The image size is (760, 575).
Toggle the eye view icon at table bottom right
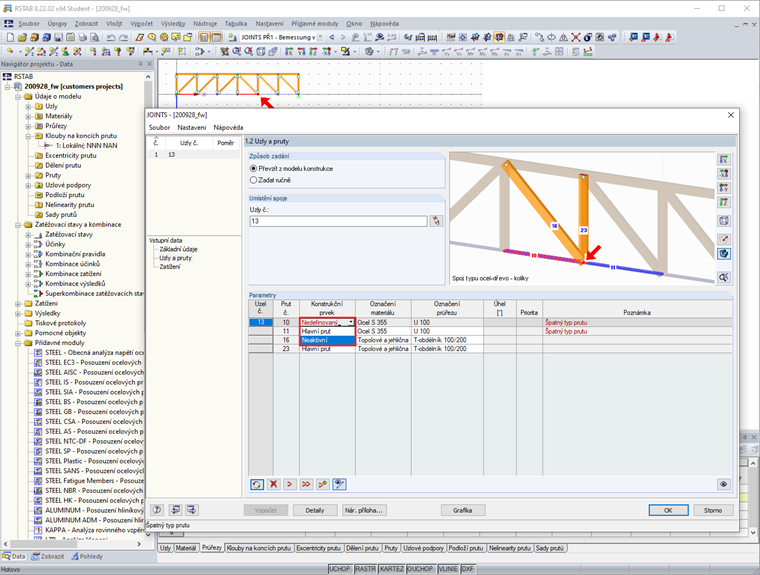(x=724, y=484)
